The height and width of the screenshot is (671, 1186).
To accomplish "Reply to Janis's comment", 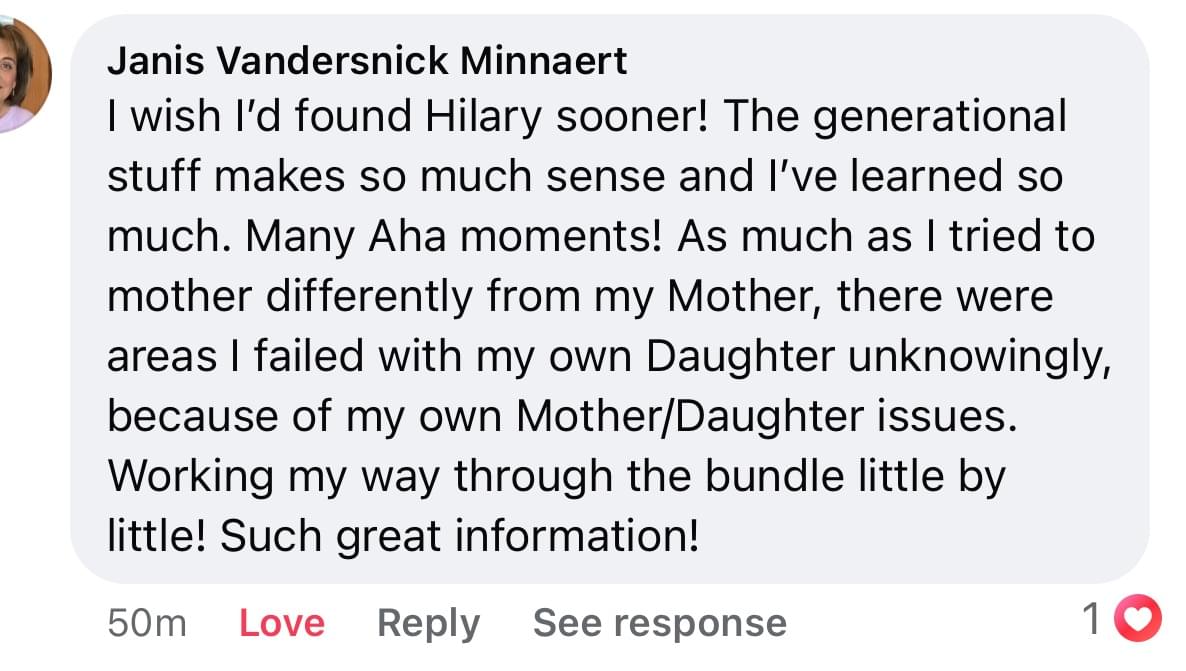I will coord(428,623).
